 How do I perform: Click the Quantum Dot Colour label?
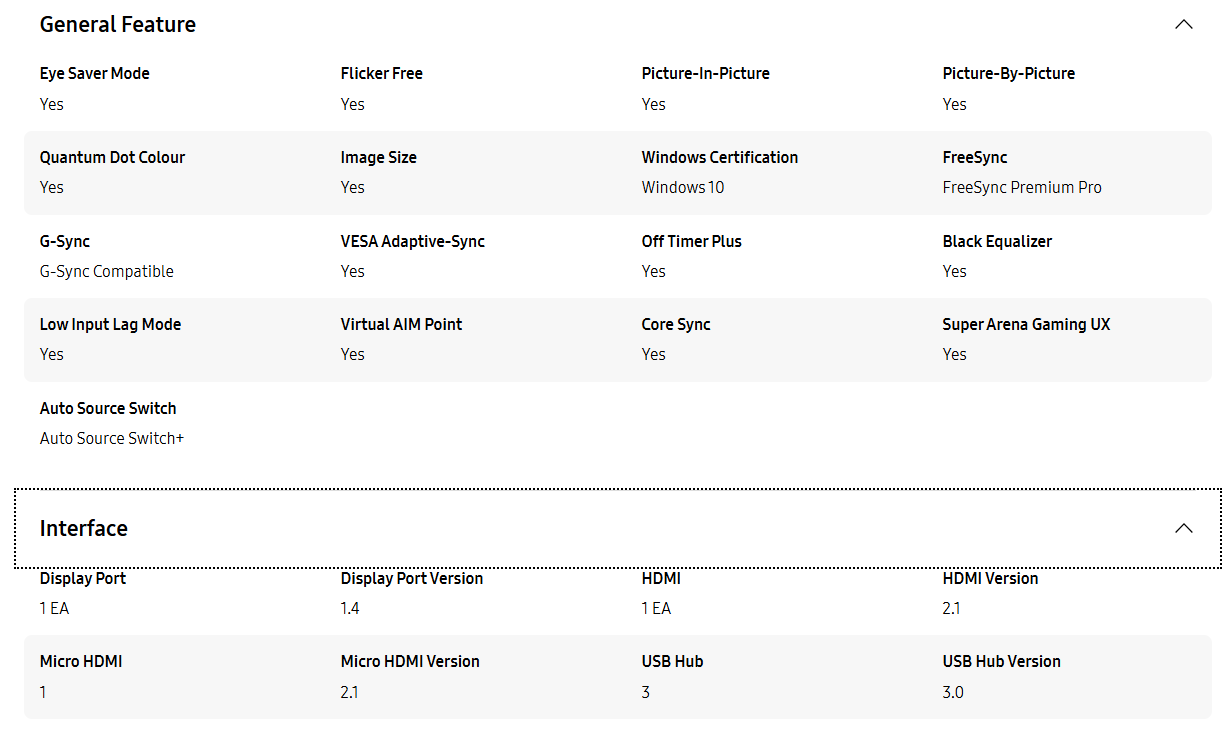pyautogui.click(x=112, y=157)
